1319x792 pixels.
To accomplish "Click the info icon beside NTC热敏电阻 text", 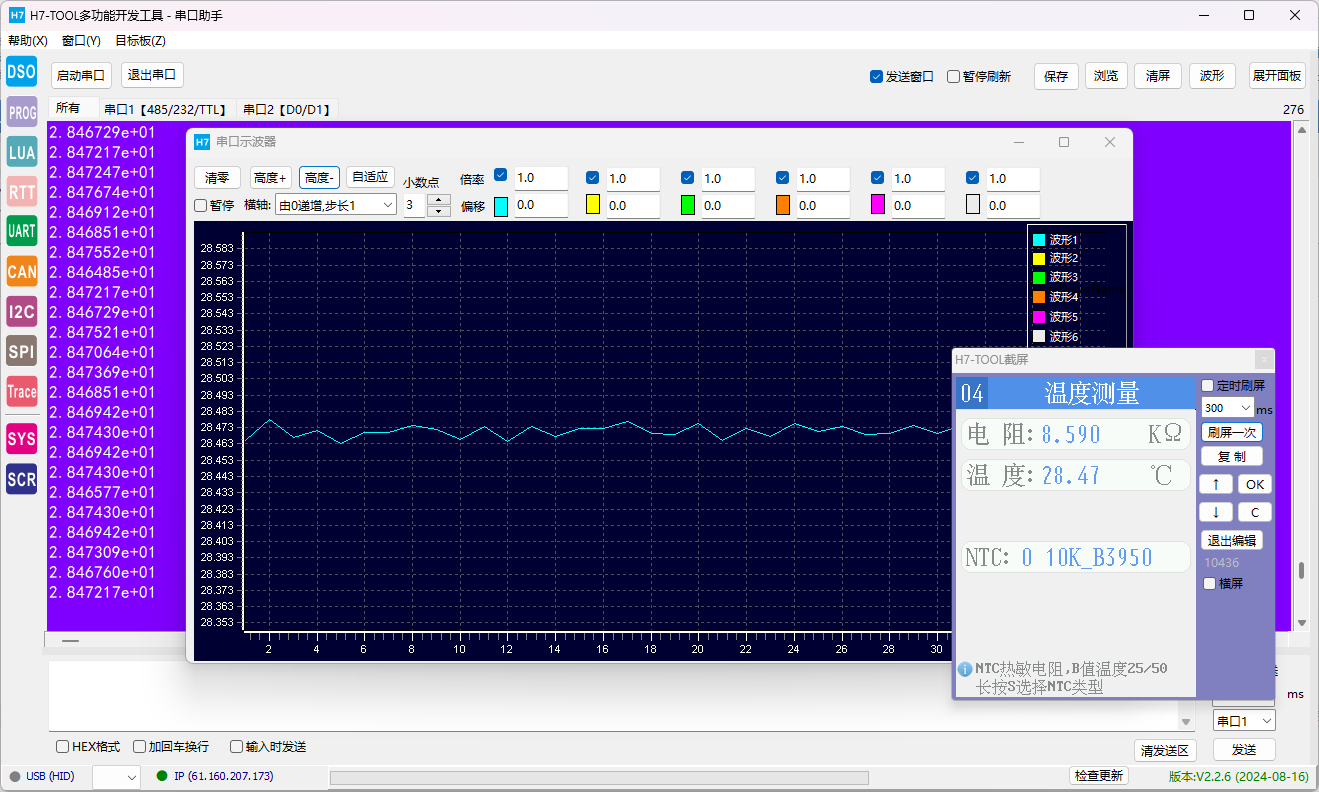I will 964,669.
